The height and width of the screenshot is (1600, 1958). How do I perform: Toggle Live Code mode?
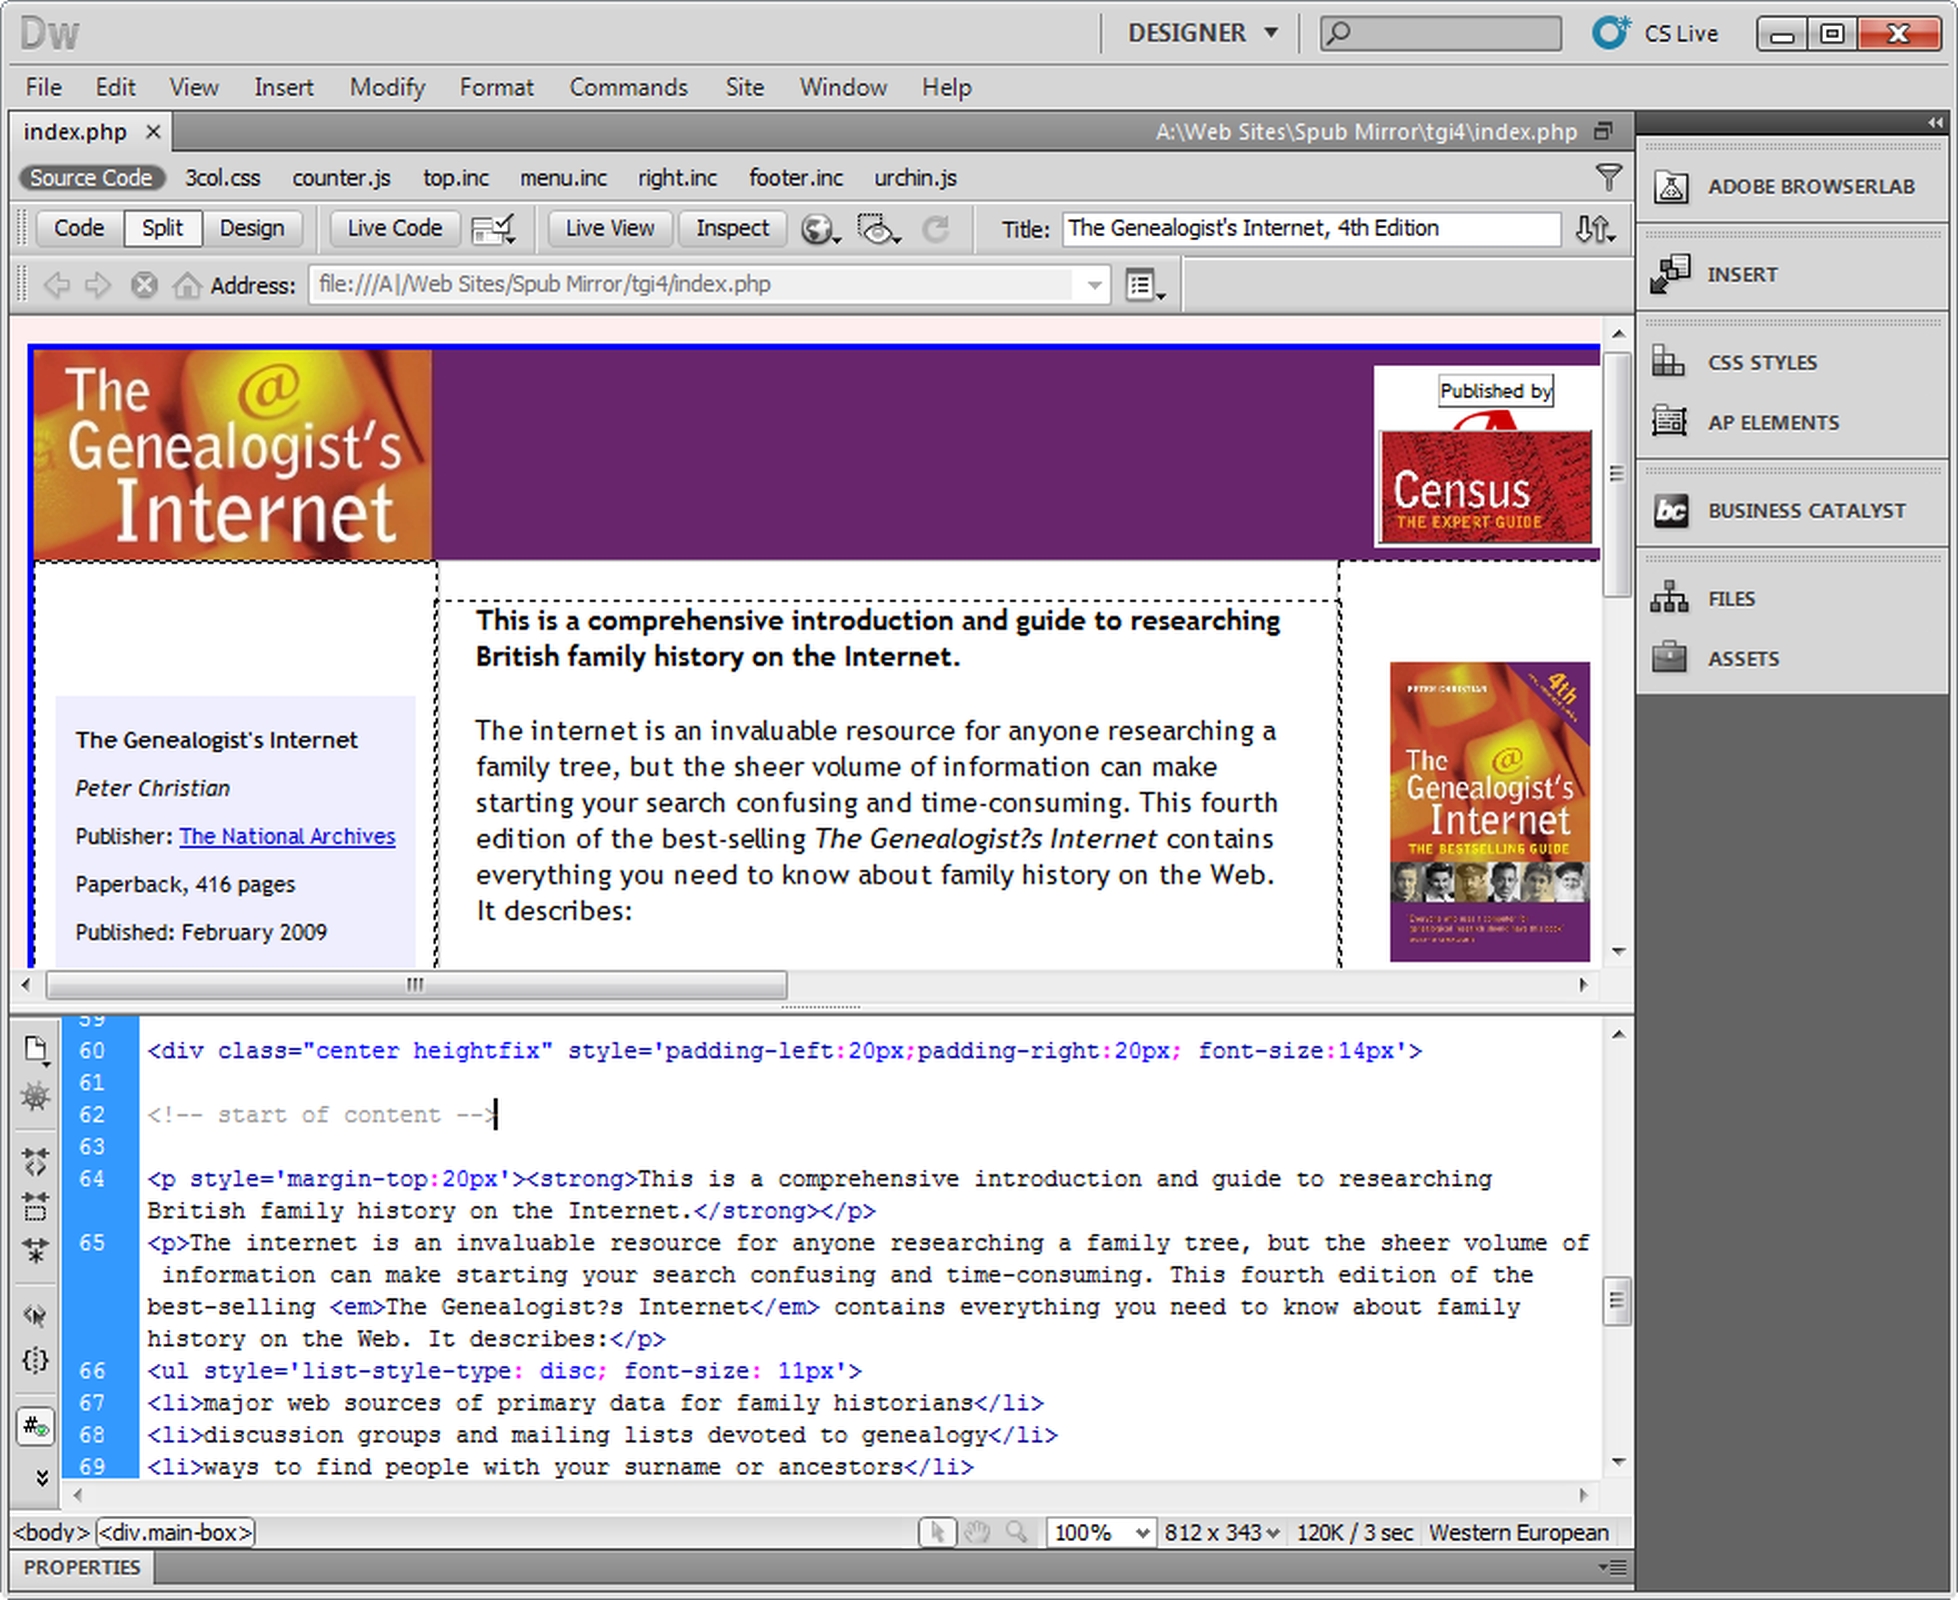[x=395, y=228]
